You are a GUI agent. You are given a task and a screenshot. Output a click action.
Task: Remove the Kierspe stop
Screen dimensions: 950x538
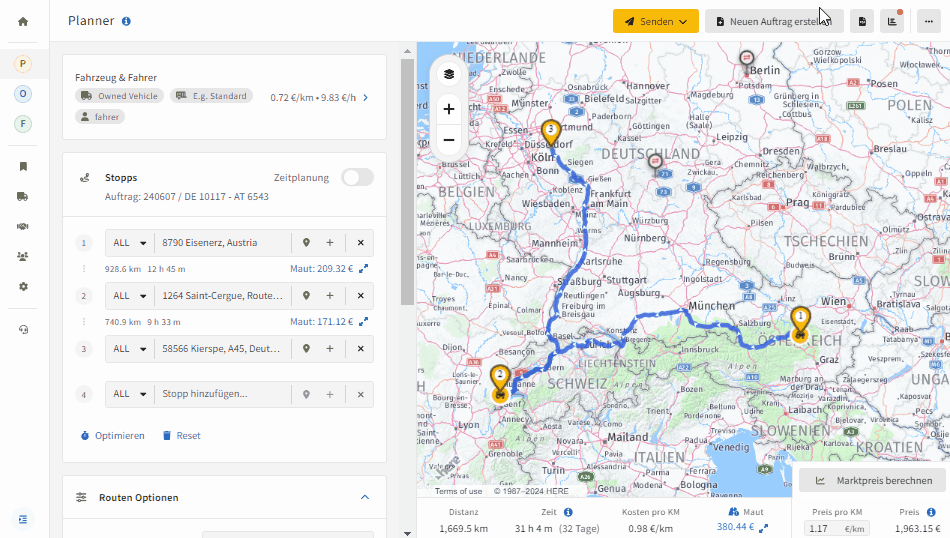pyautogui.click(x=360, y=349)
